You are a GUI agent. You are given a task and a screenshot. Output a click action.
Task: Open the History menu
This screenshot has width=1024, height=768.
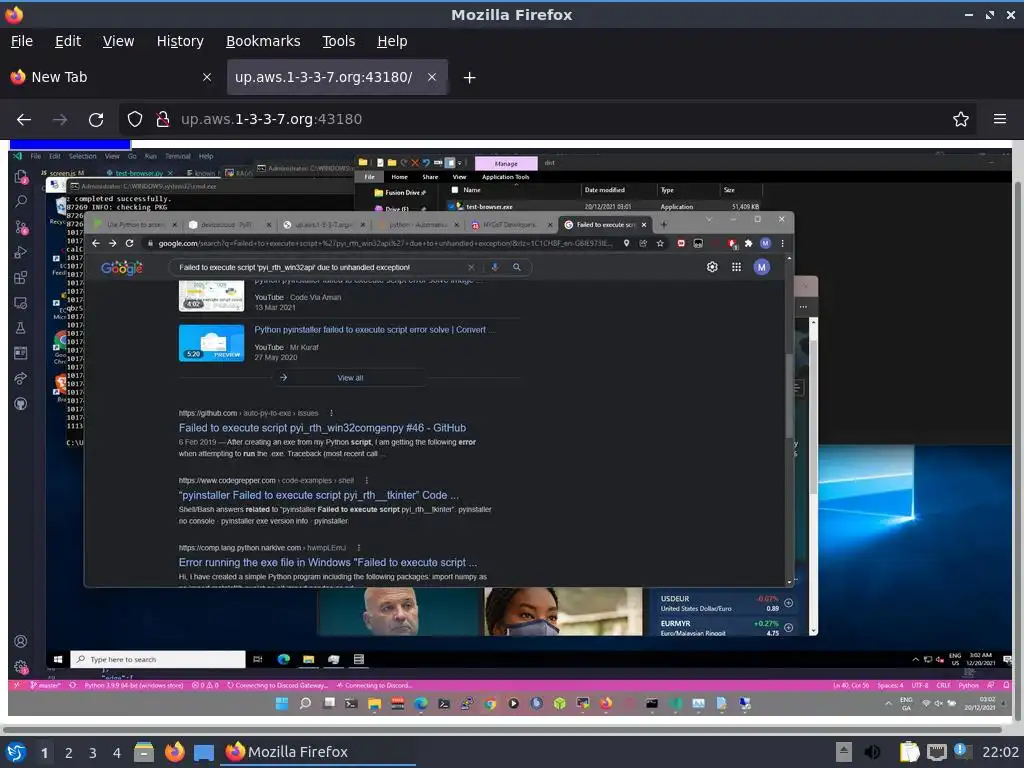[x=180, y=41]
